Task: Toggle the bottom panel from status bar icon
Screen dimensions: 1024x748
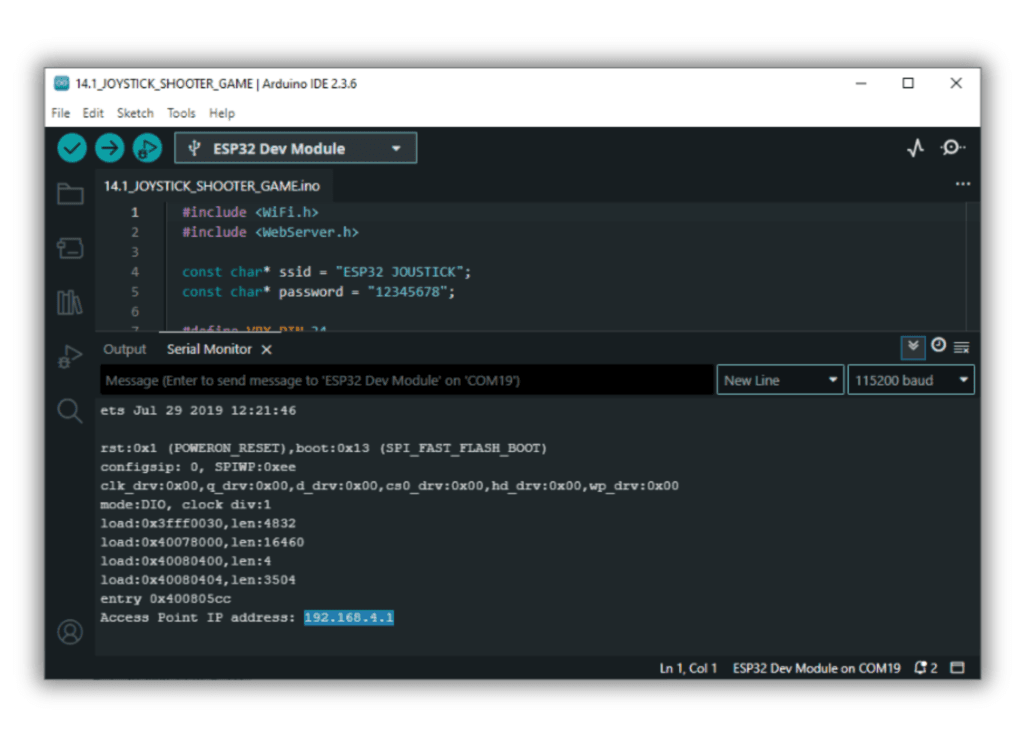Action: coord(957,668)
